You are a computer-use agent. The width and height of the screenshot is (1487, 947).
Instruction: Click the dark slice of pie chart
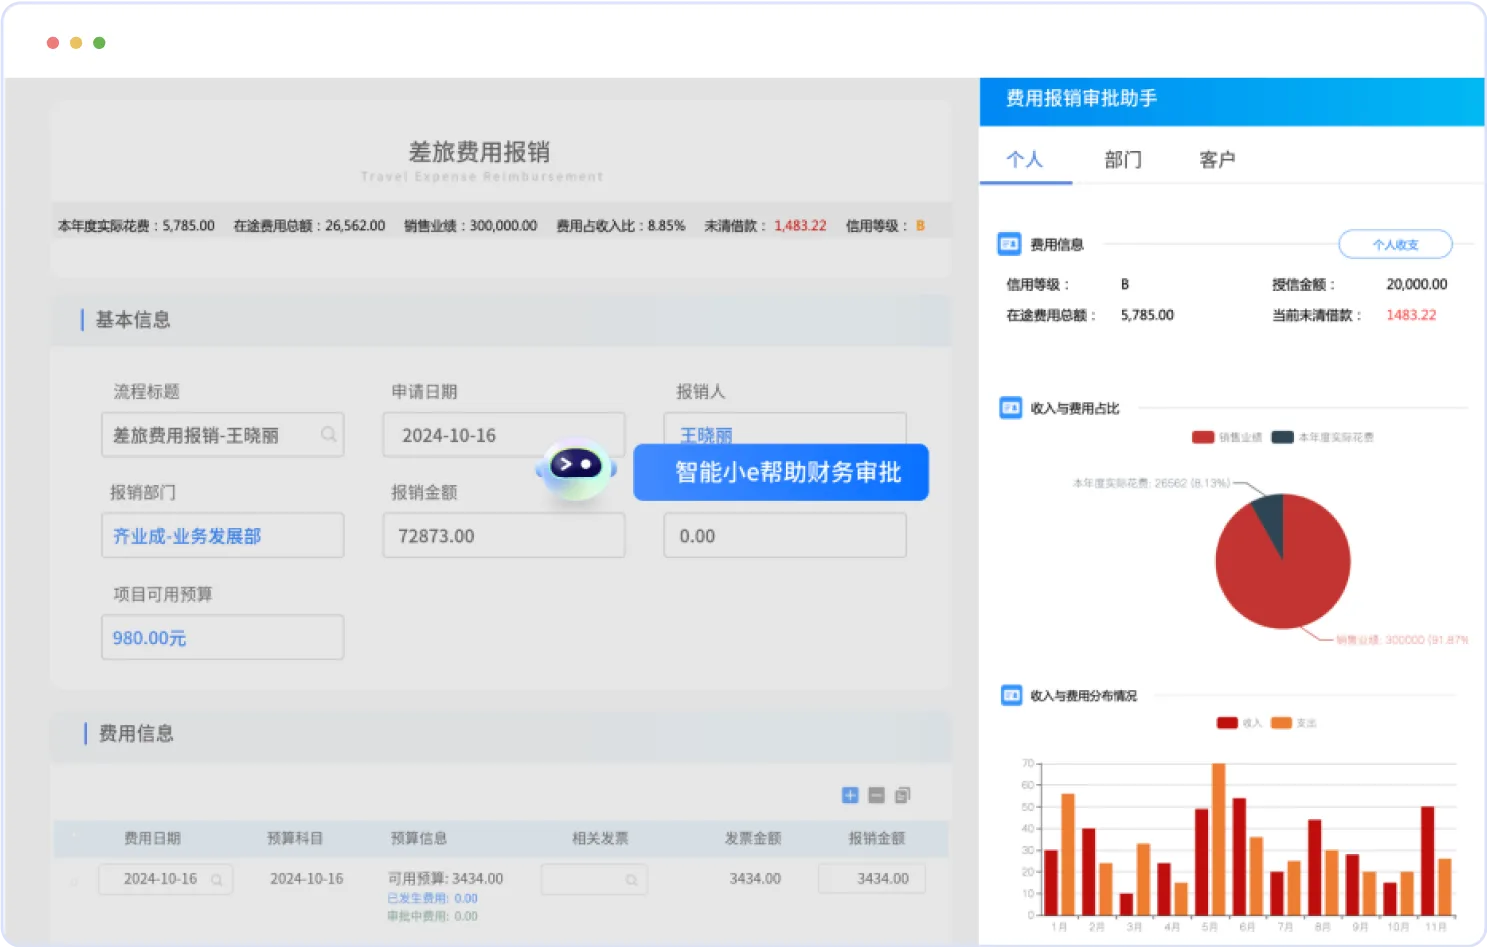point(1270,519)
